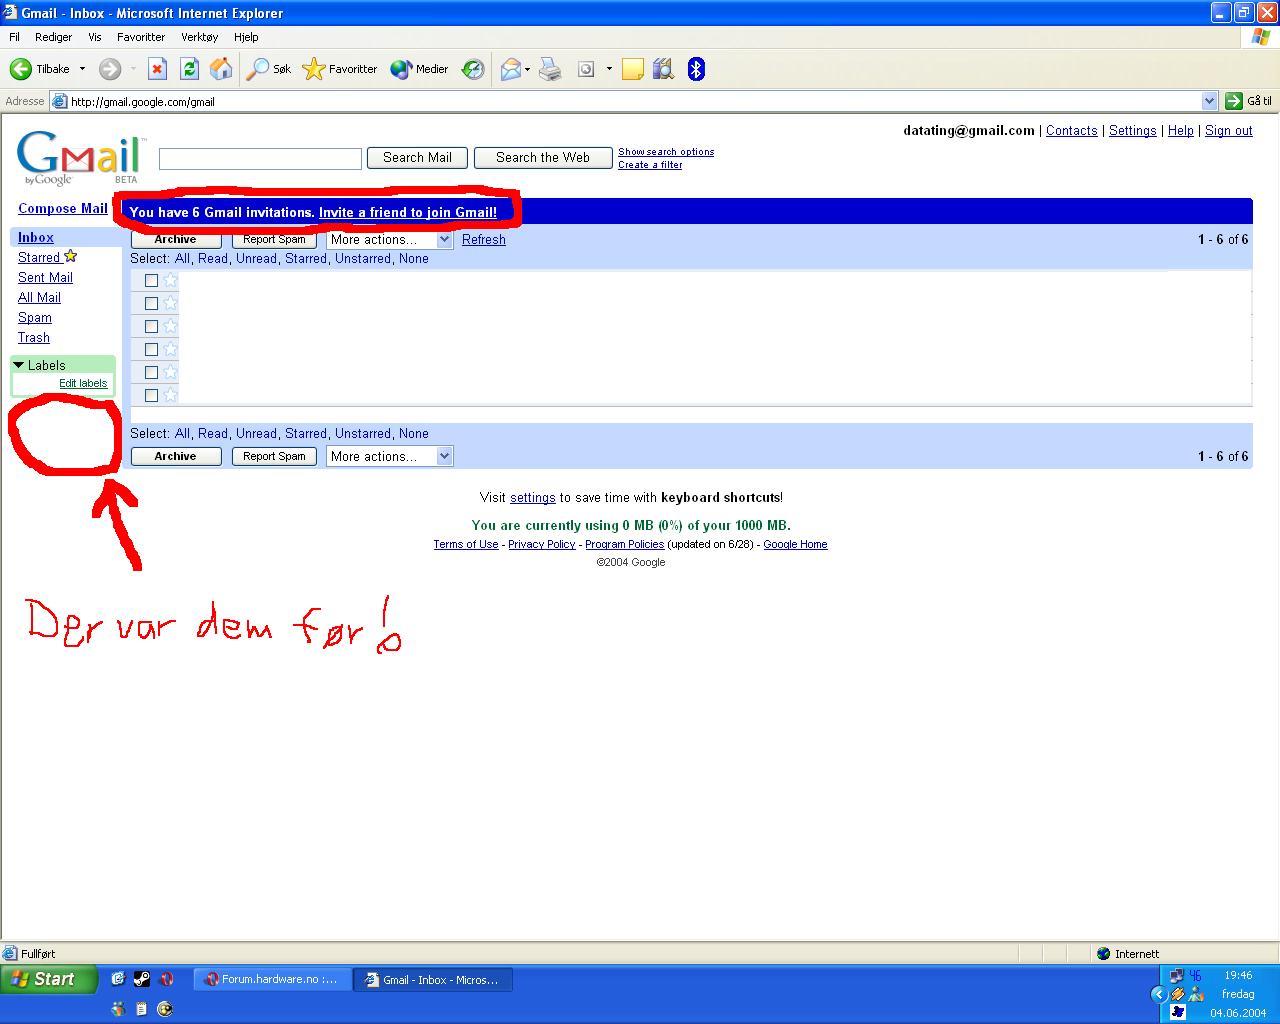Open the Favoritter star pane
Screen dimensions: 1280x1024
click(x=340, y=69)
